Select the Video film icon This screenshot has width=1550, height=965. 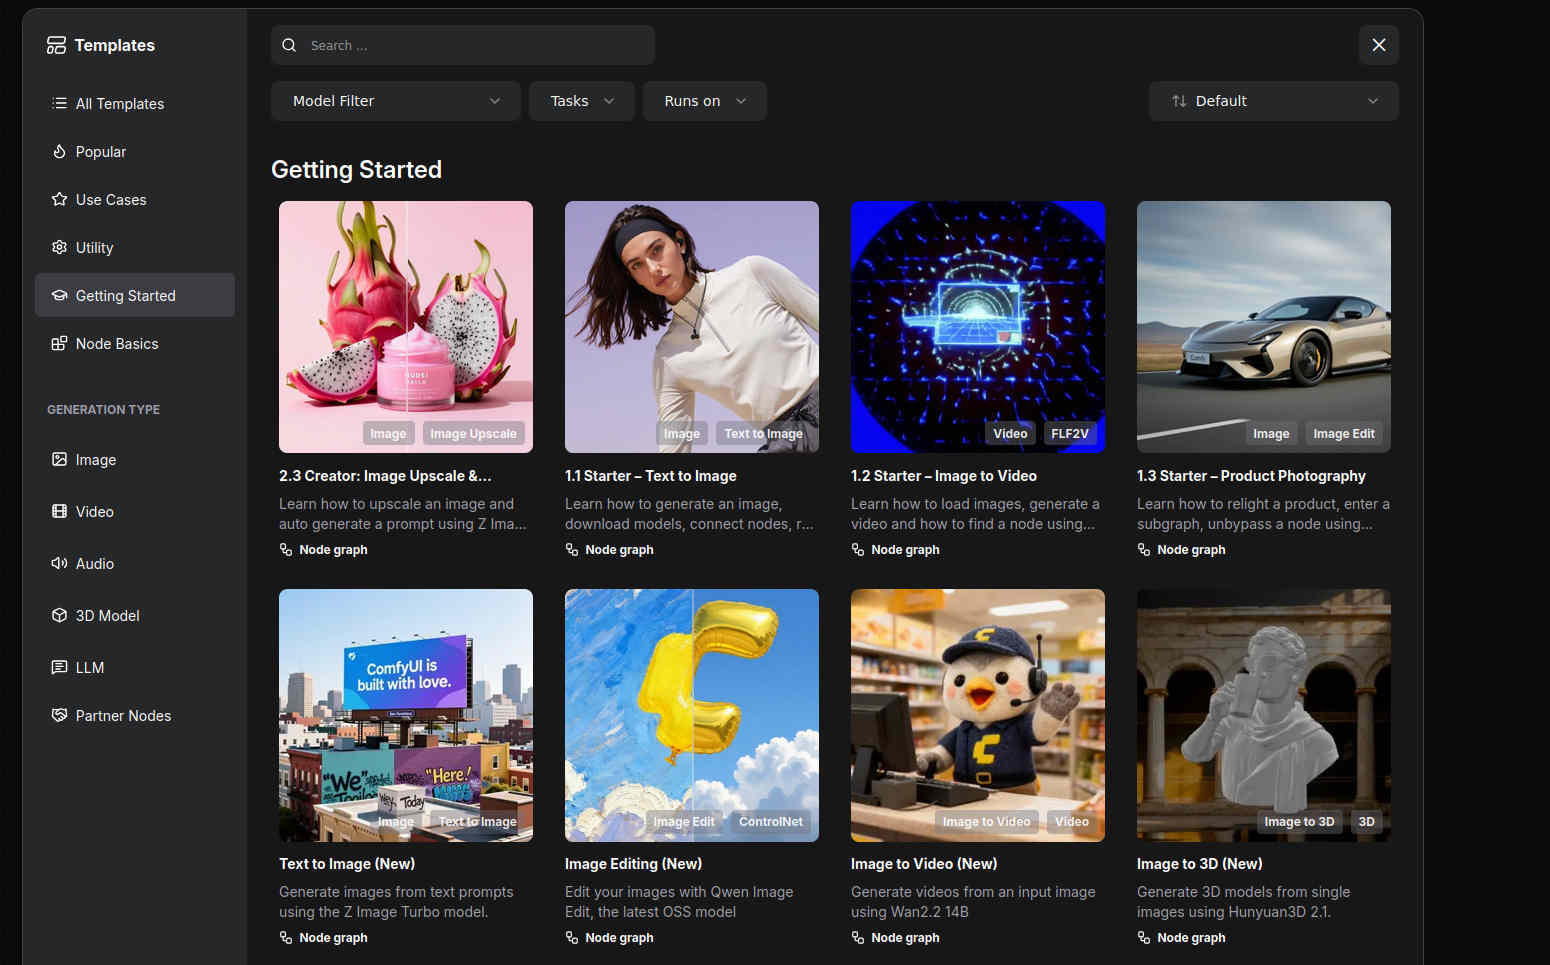[59, 512]
